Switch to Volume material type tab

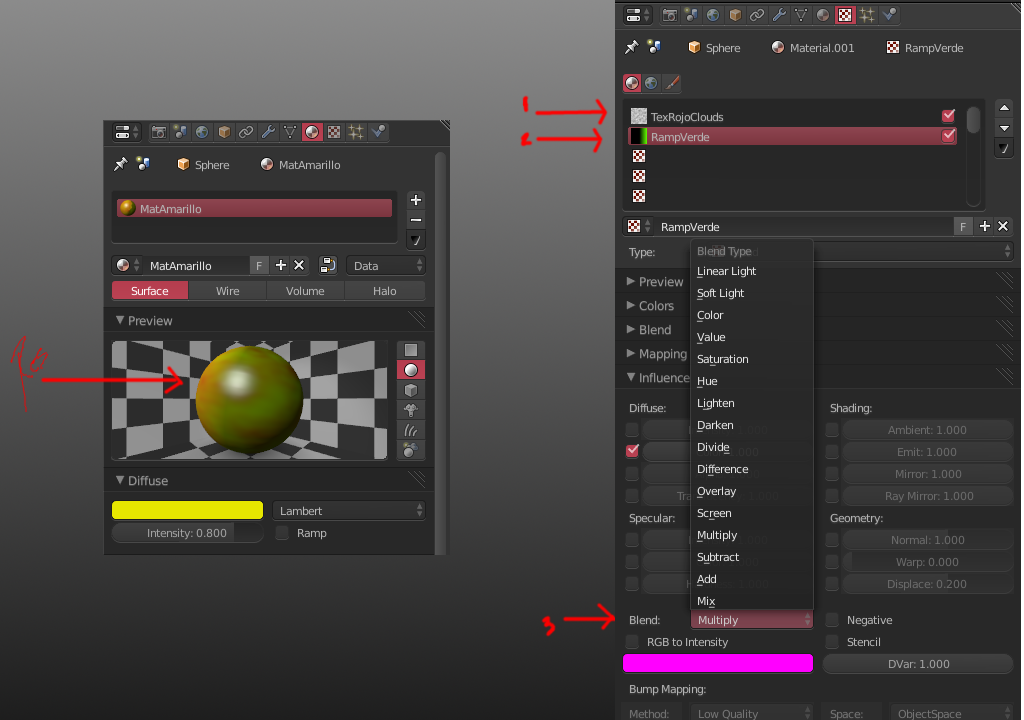[305, 291]
